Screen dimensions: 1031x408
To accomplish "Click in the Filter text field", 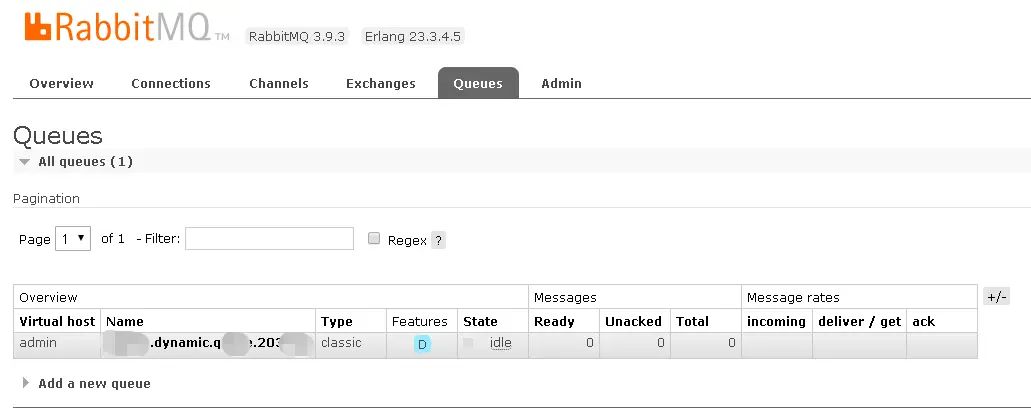I will point(269,238).
